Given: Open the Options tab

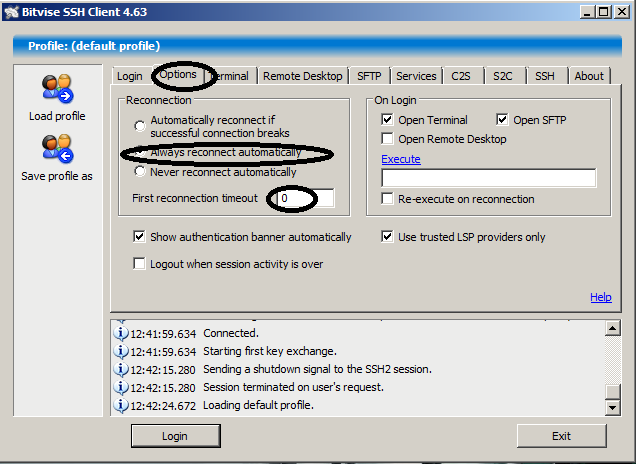Looking at the screenshot, I should point(178,74).
